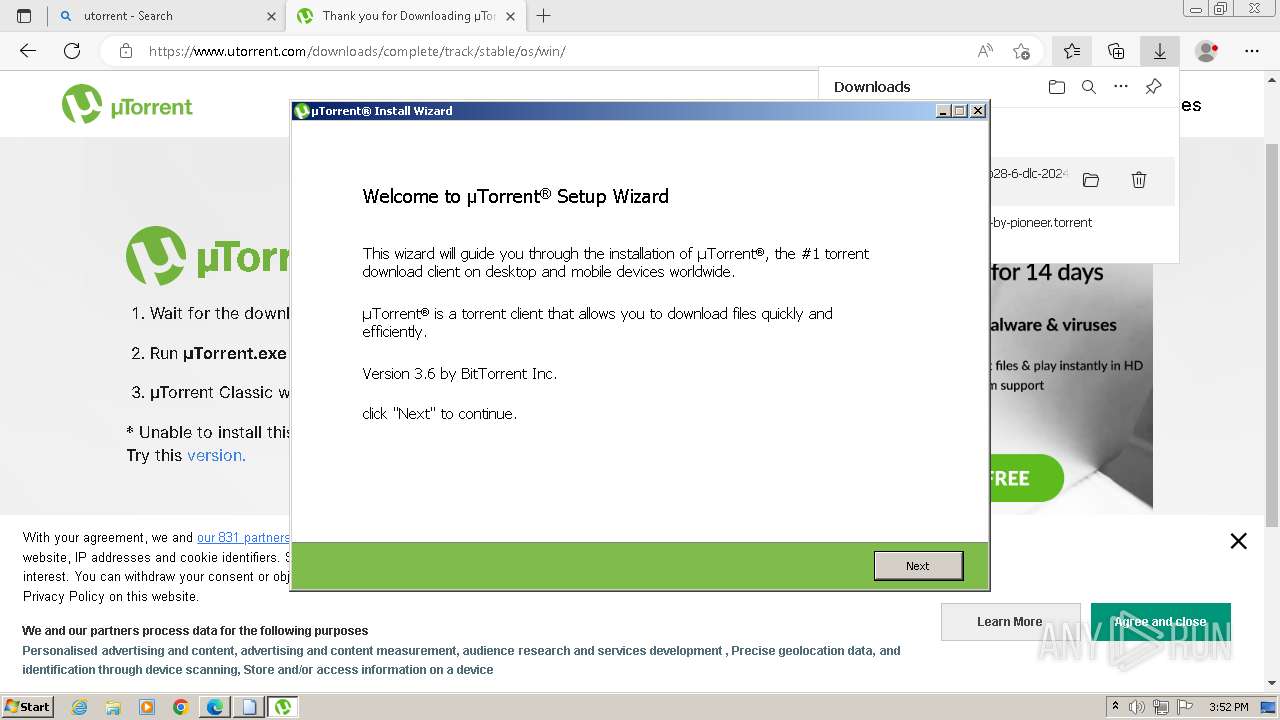
Task: Follow the 'version.' link
Action: point(216,455)
